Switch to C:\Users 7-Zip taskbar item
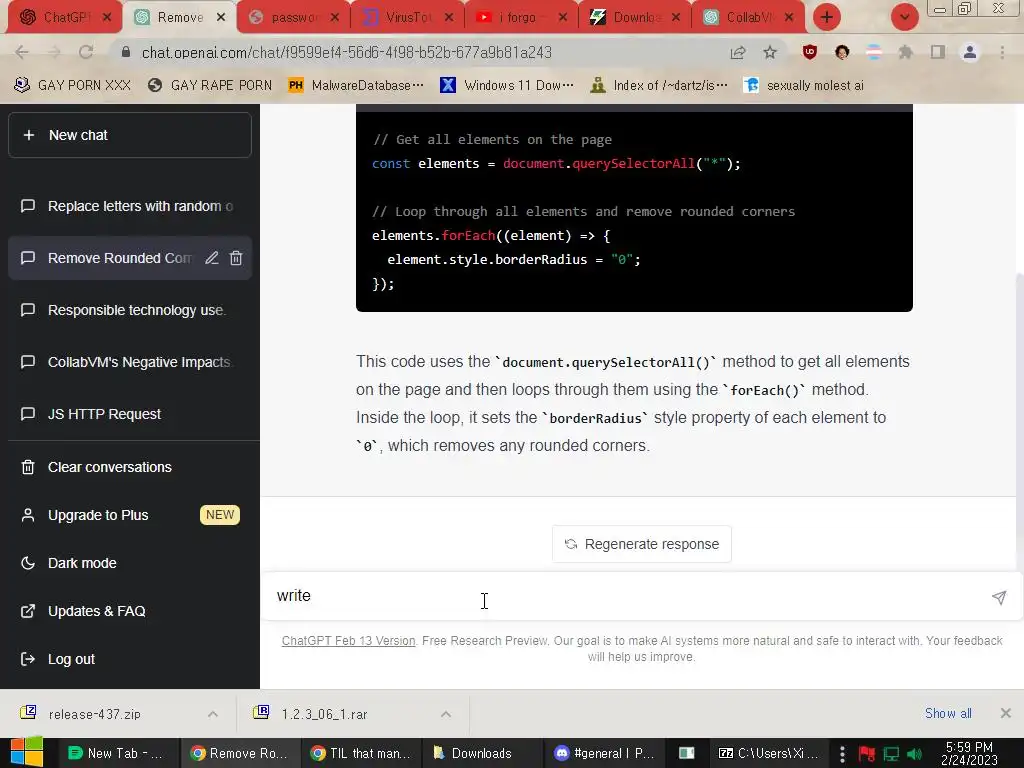The image size is (1024, 768). pyautogui.click(x=771, y=753)
